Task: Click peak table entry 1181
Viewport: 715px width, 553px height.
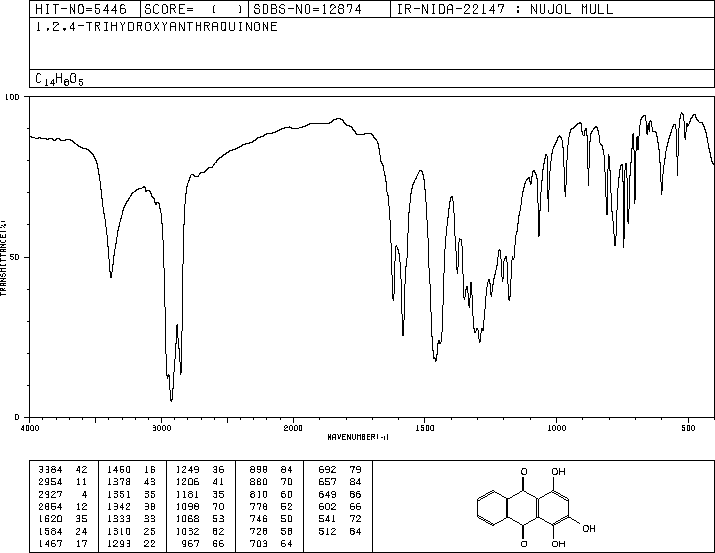Action: [187, 494]
